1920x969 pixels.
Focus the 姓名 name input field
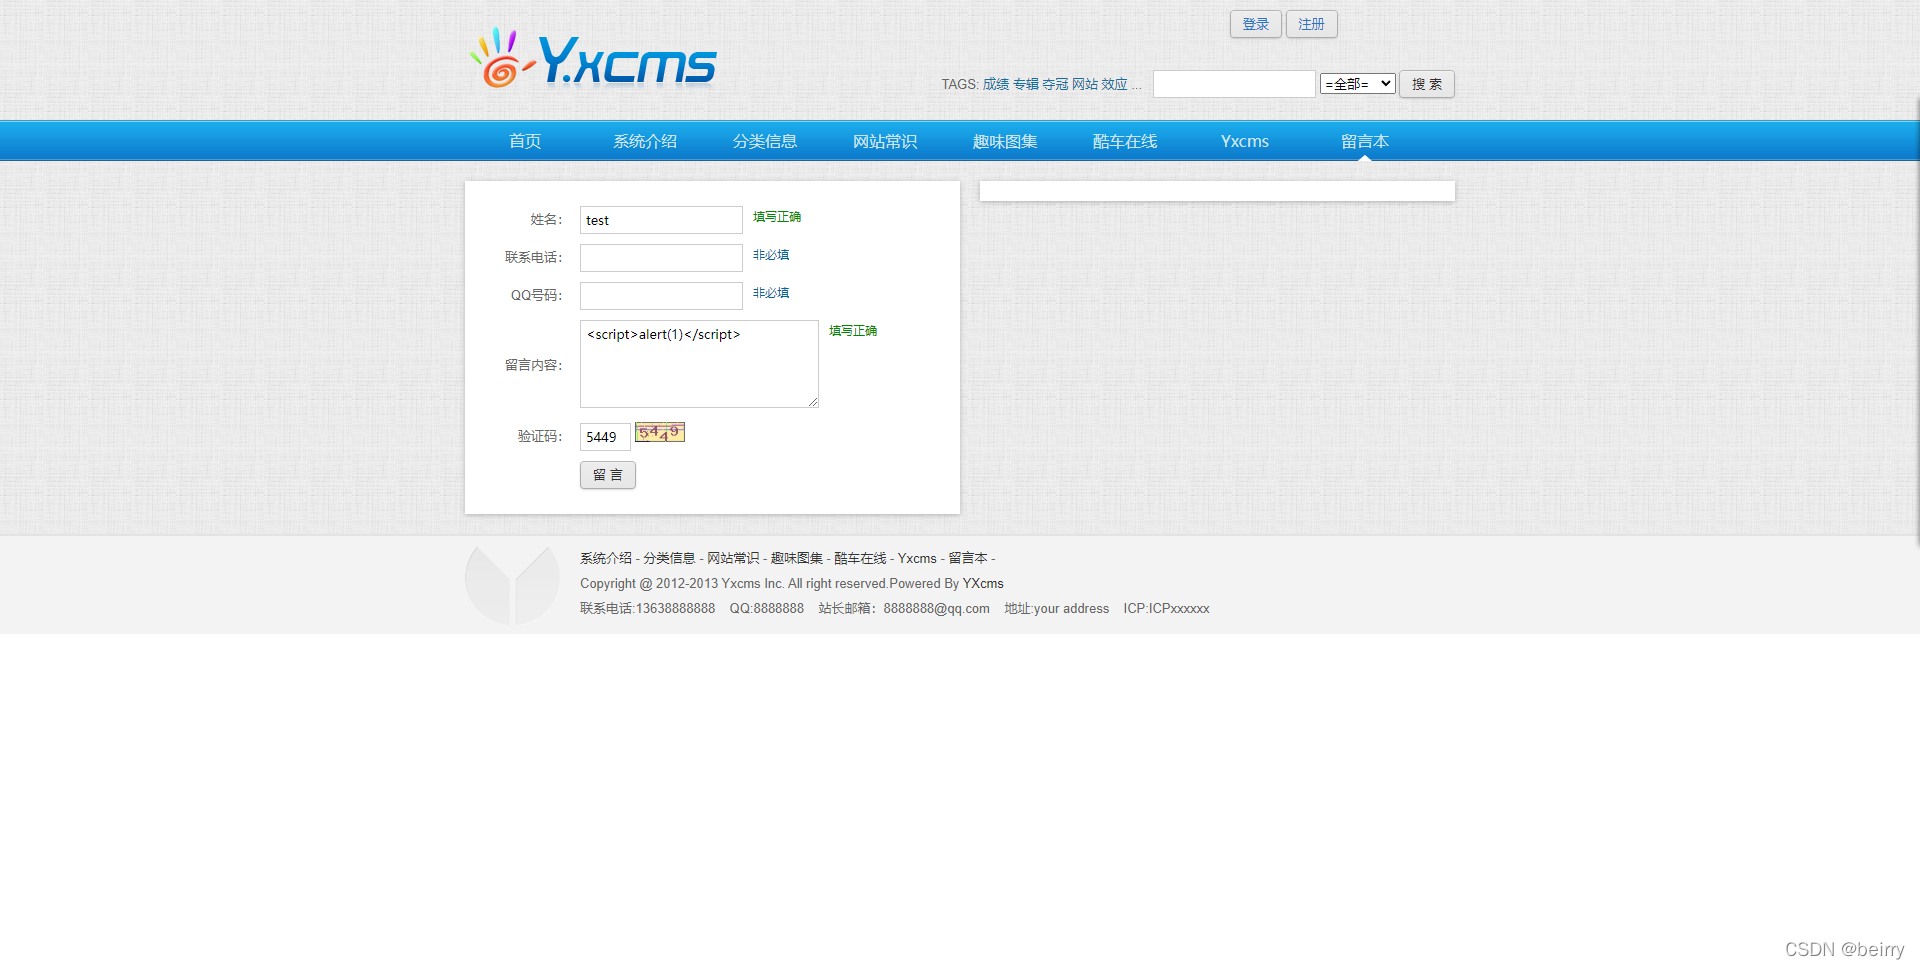point(661,220)
